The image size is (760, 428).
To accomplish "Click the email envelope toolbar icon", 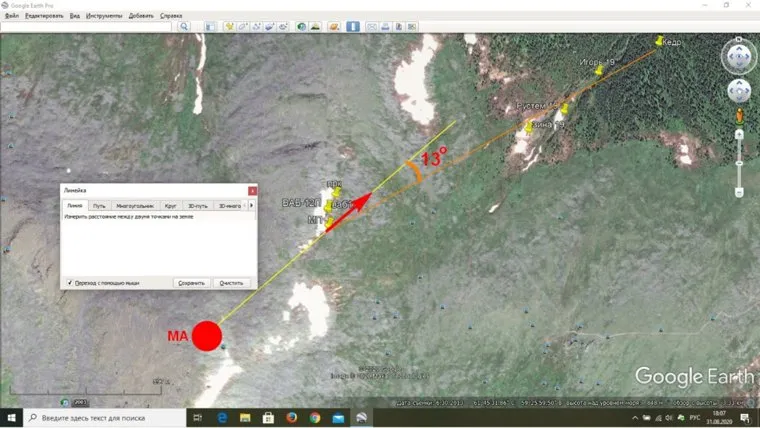I will [372, 26].
